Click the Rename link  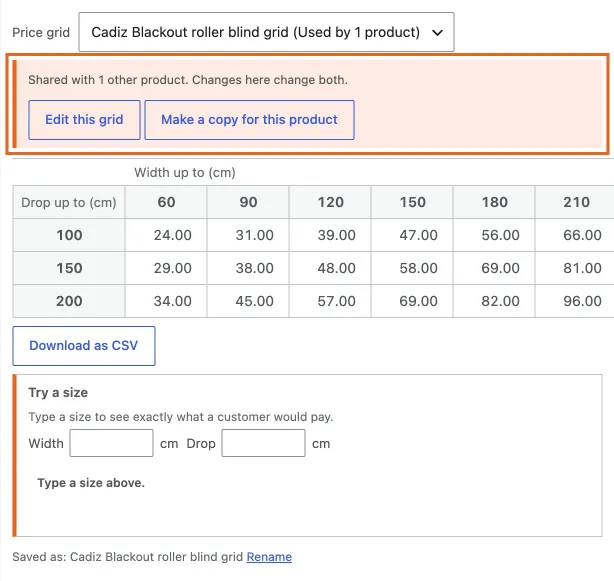pos(269,556)
